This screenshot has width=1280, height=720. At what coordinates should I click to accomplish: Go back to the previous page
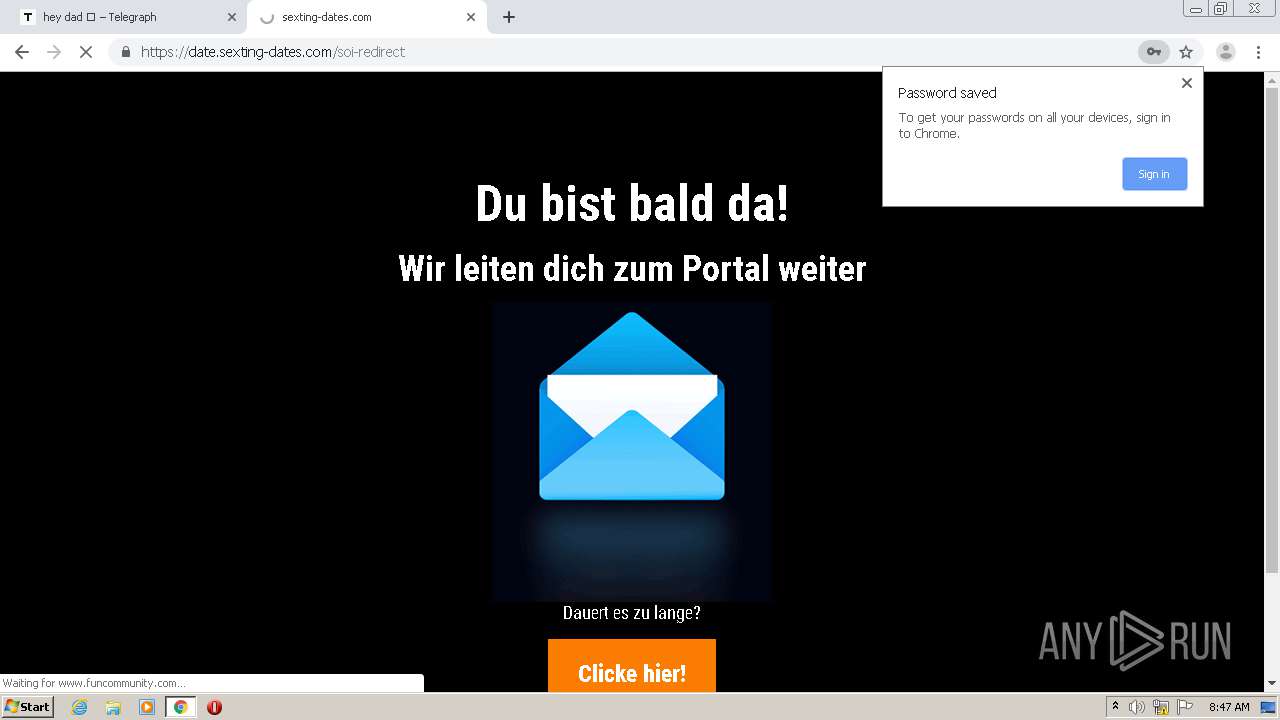click(22, 52)
